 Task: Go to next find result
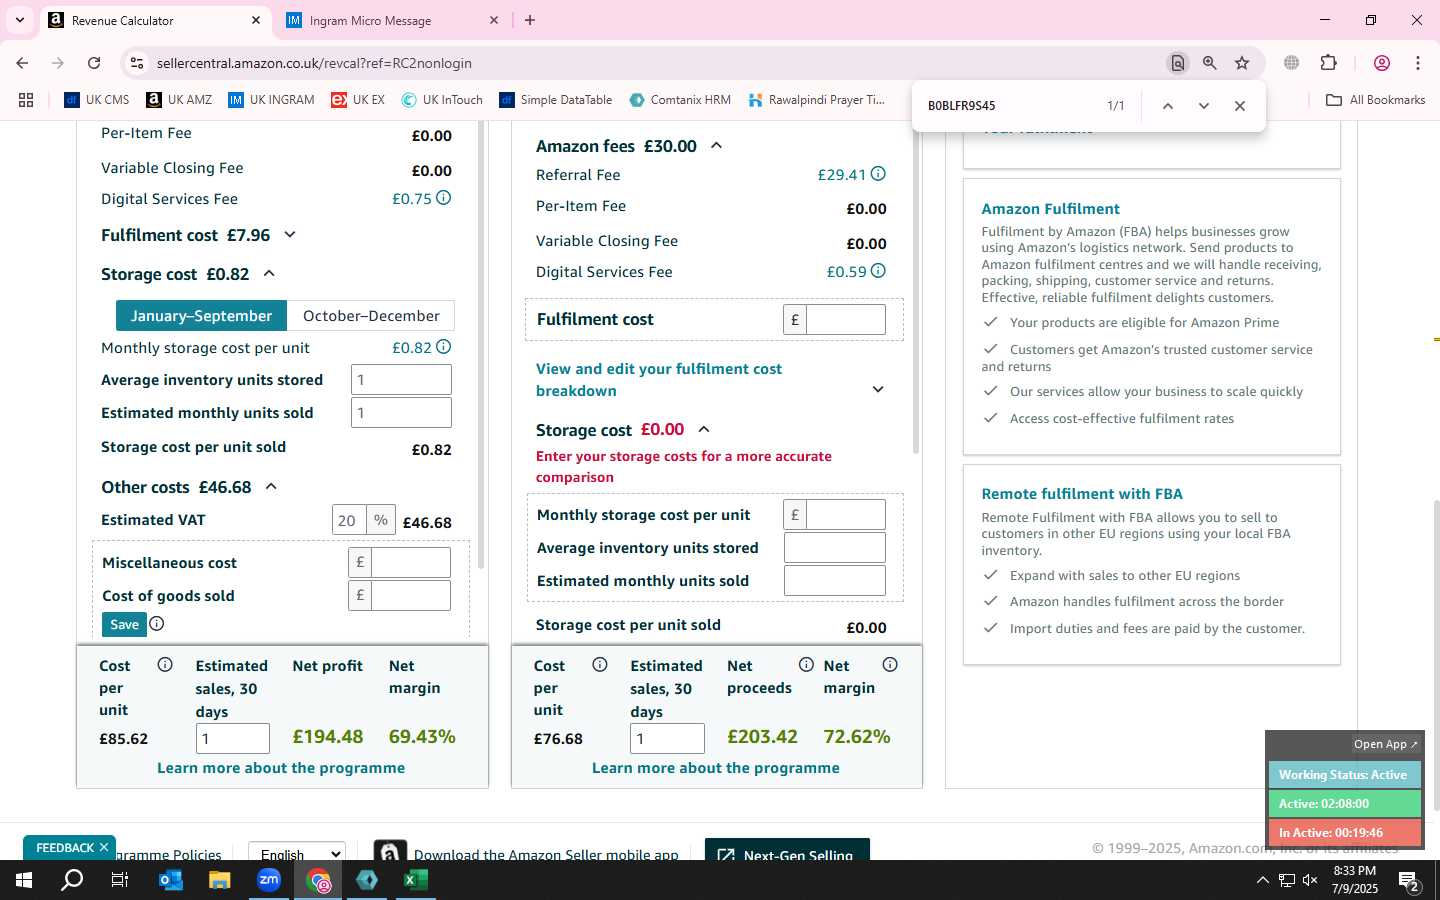click(x=1204, y=106)
